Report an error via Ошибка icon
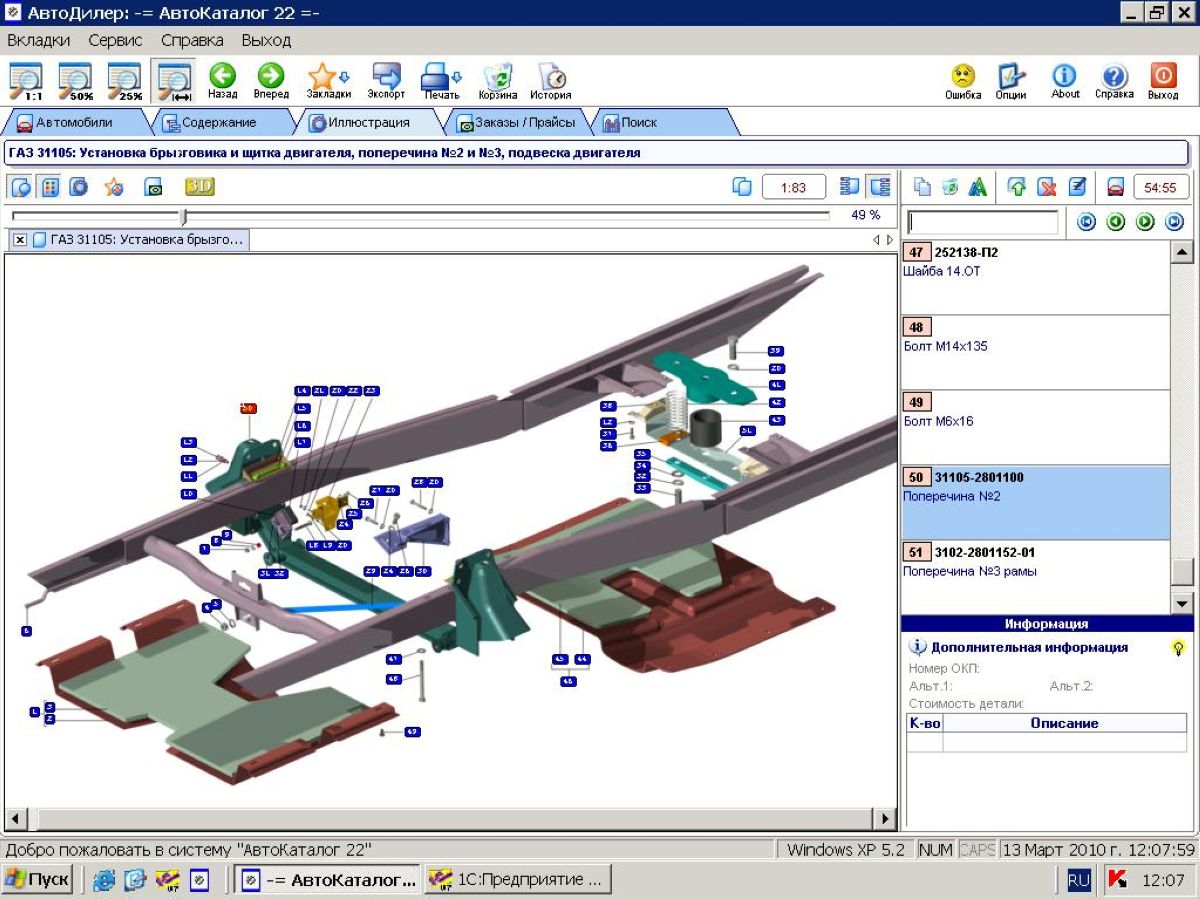 [963, 80]
